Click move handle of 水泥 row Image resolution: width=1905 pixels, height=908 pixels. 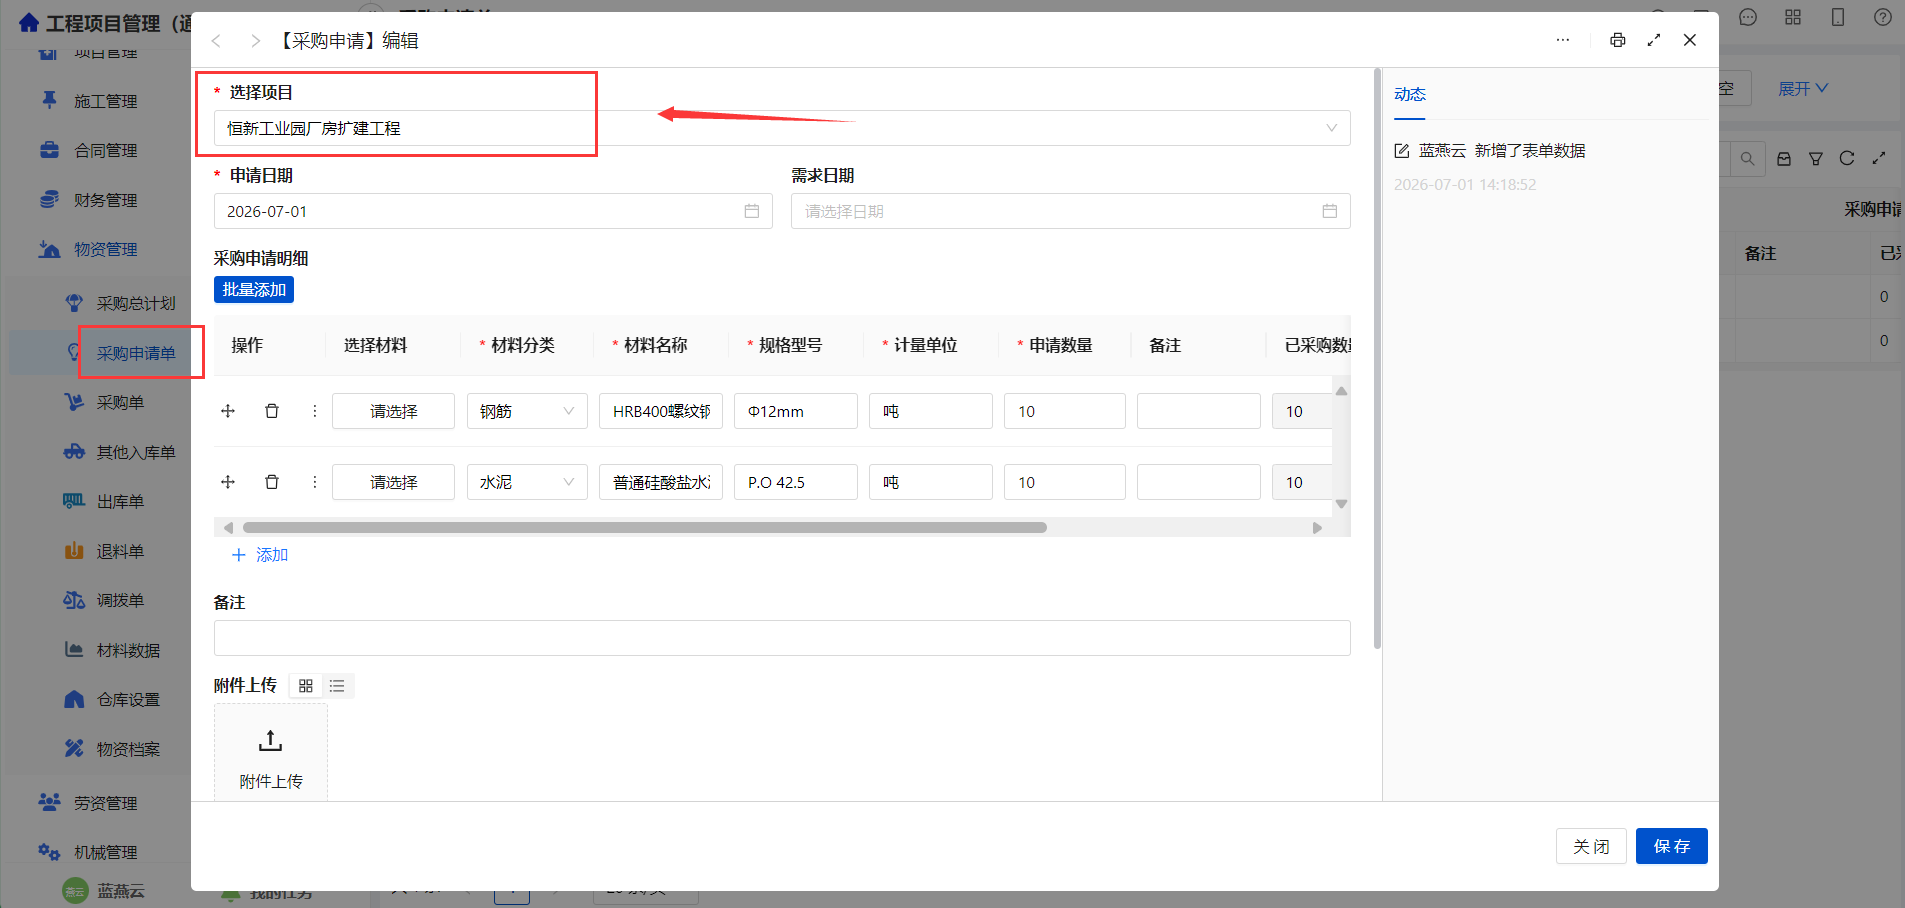tap(228, 482)
